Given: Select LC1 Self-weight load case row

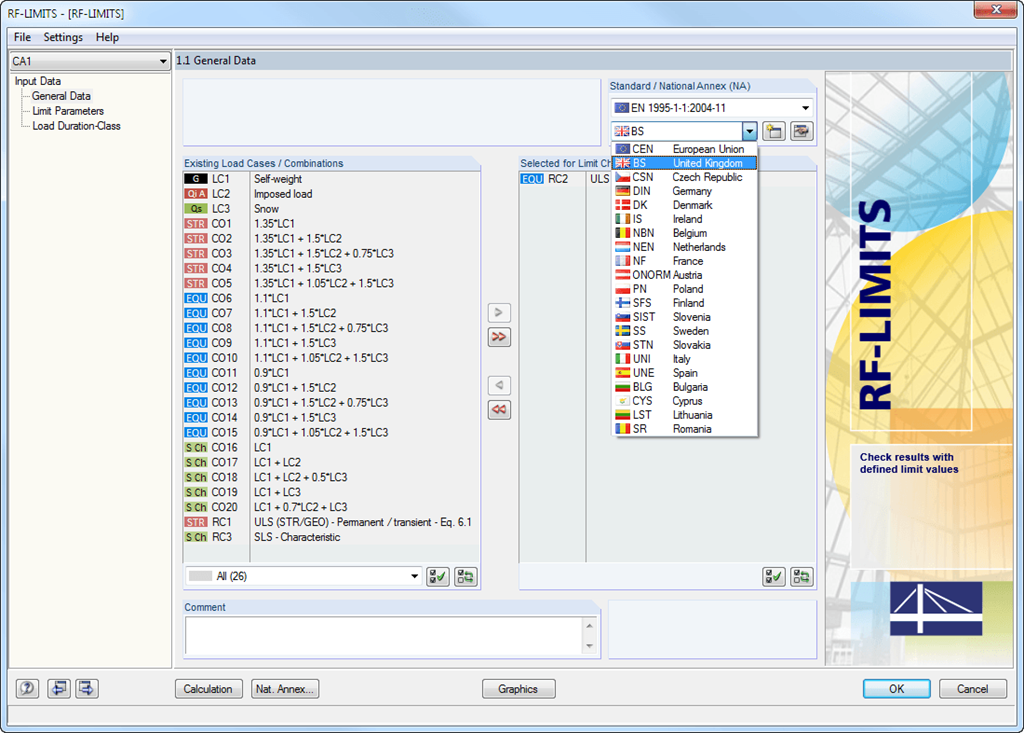Looking at the screenshot, I should coord(332,179).
